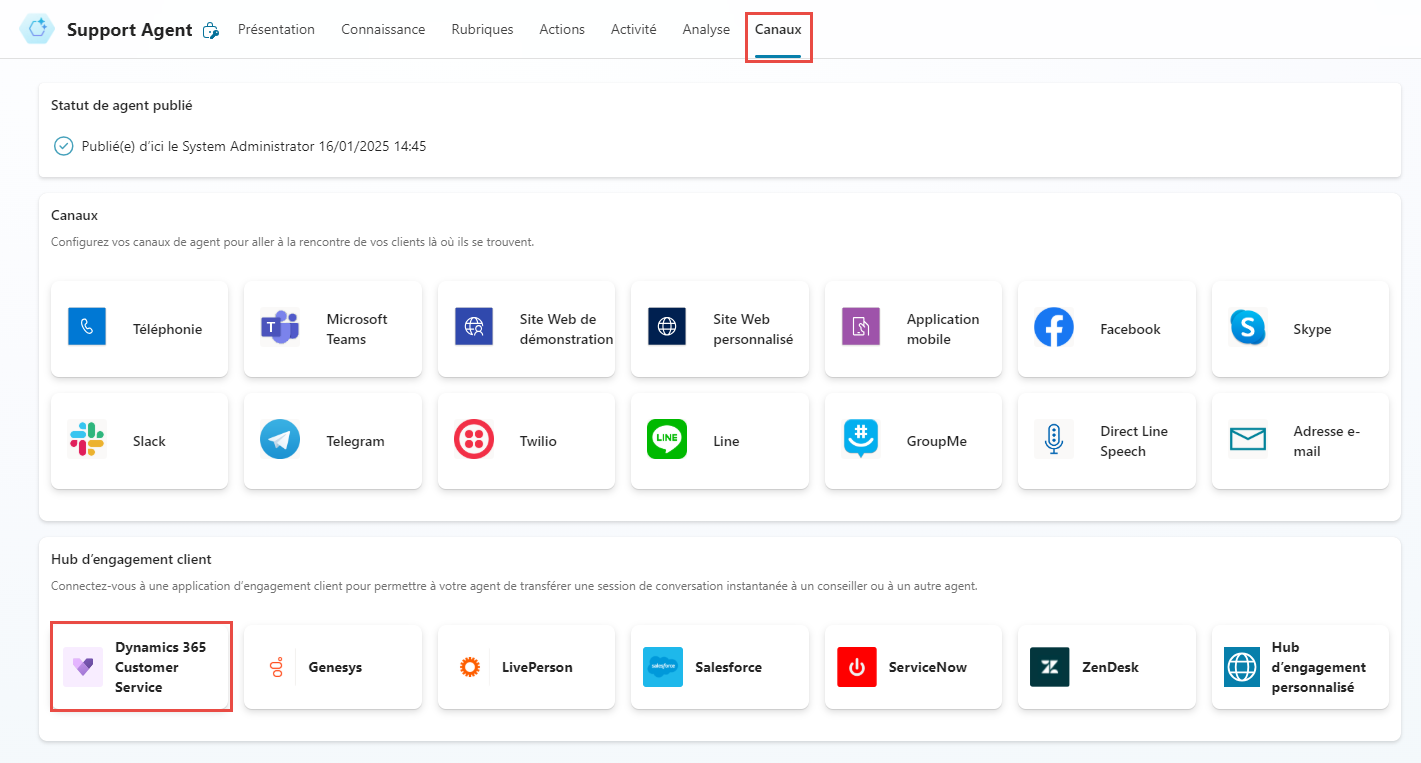Click the Téléphonie phone icon

point(87,327)
